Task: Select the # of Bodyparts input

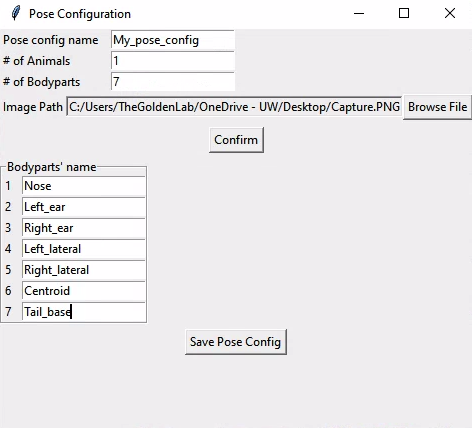Action: coord(173,82)
